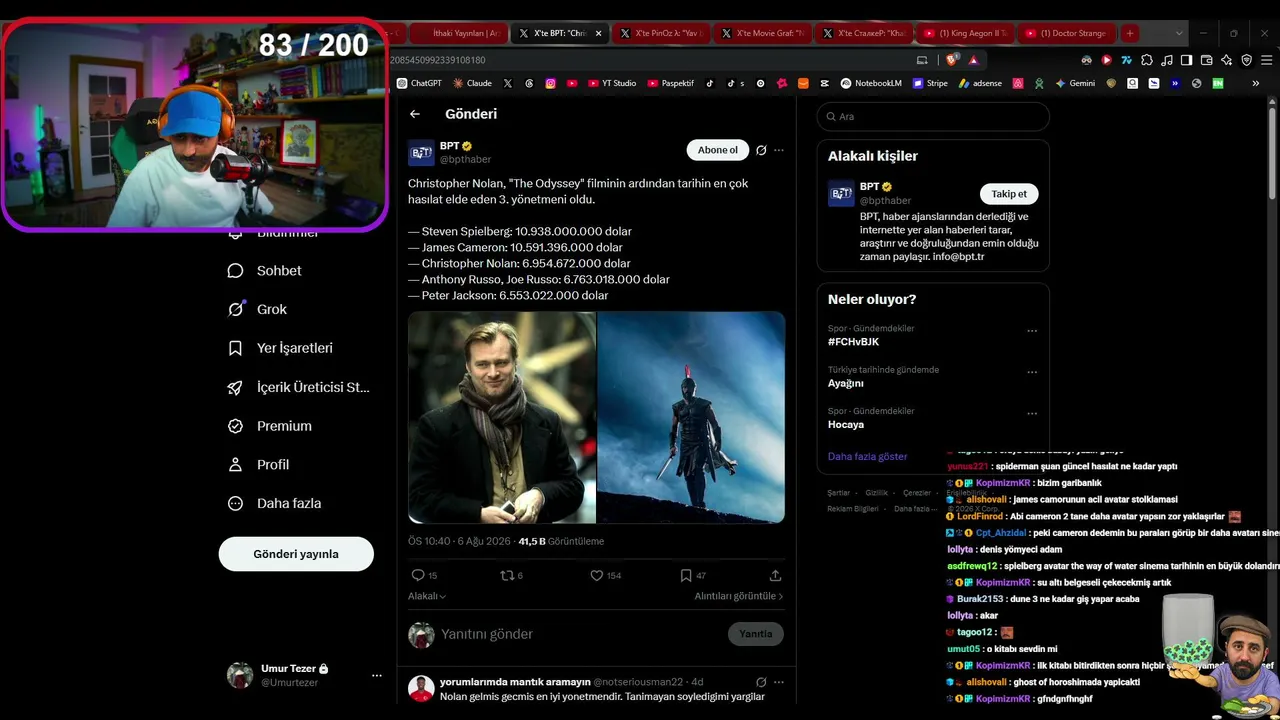Switch to the X'te СталкеР tab

point(864,33)
